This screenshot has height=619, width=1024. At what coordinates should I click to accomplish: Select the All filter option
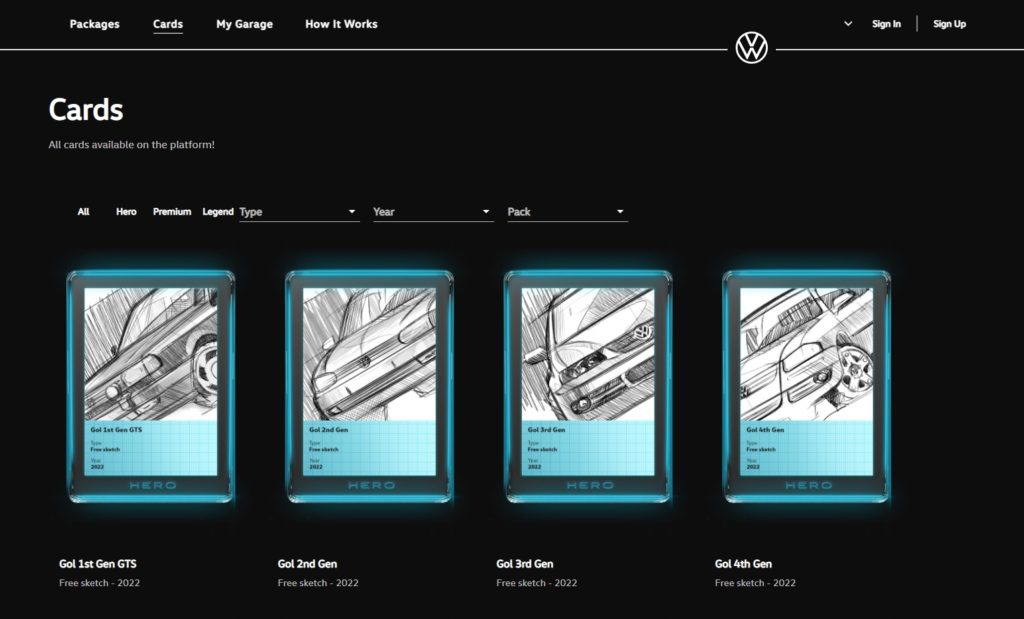point(83,211)
